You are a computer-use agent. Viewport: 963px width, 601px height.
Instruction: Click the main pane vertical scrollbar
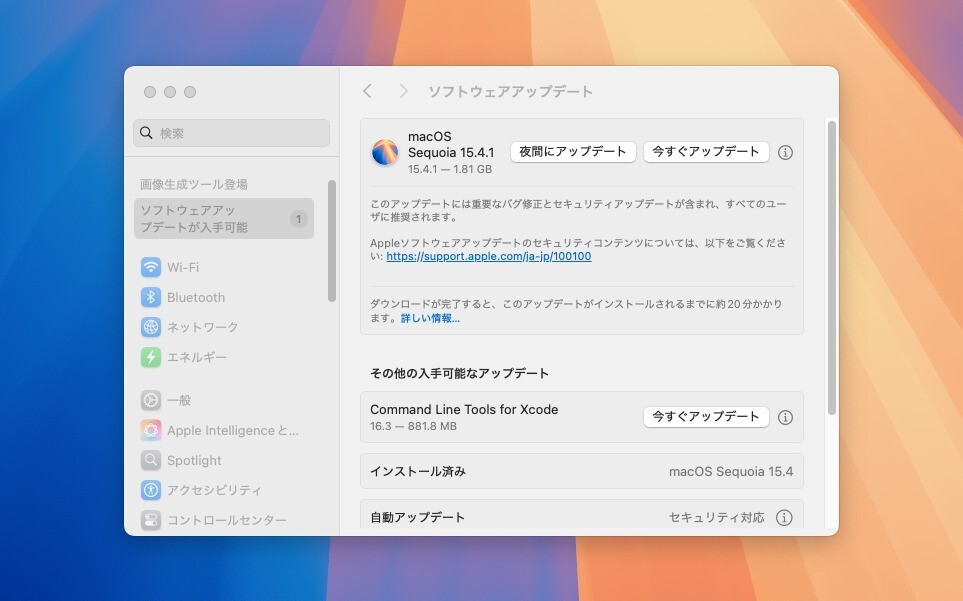pos(832,268)
